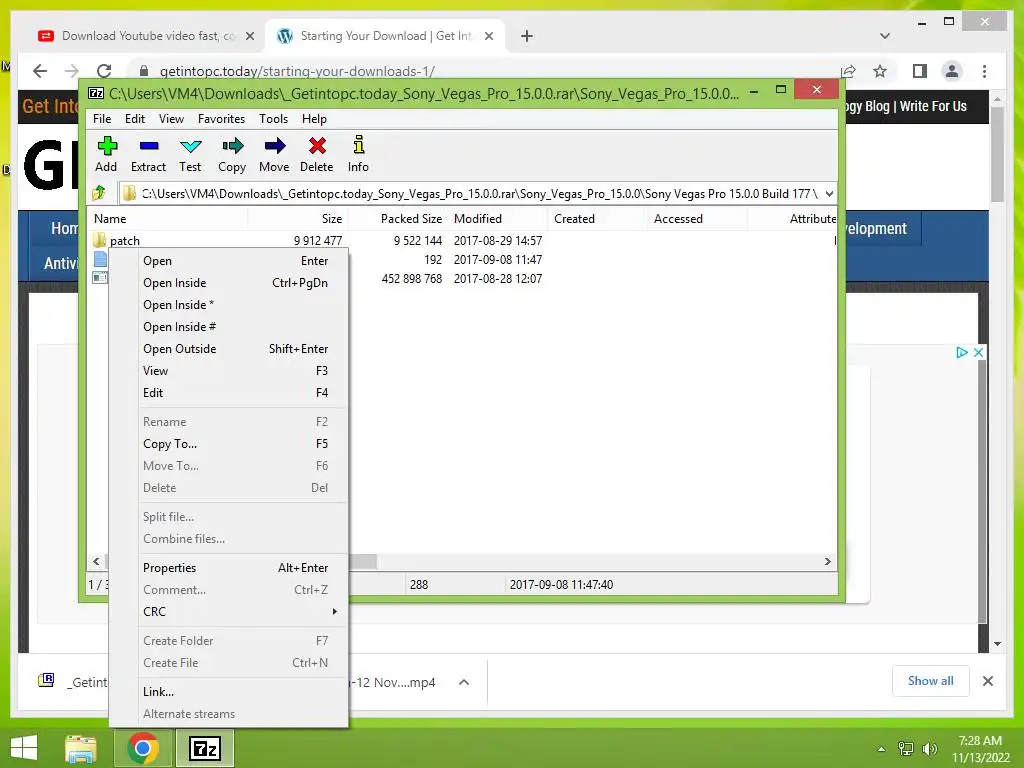The width and height of the screenshot is (1024, 768).
Task: Open the download item options chevron
Action: [464, 682]
